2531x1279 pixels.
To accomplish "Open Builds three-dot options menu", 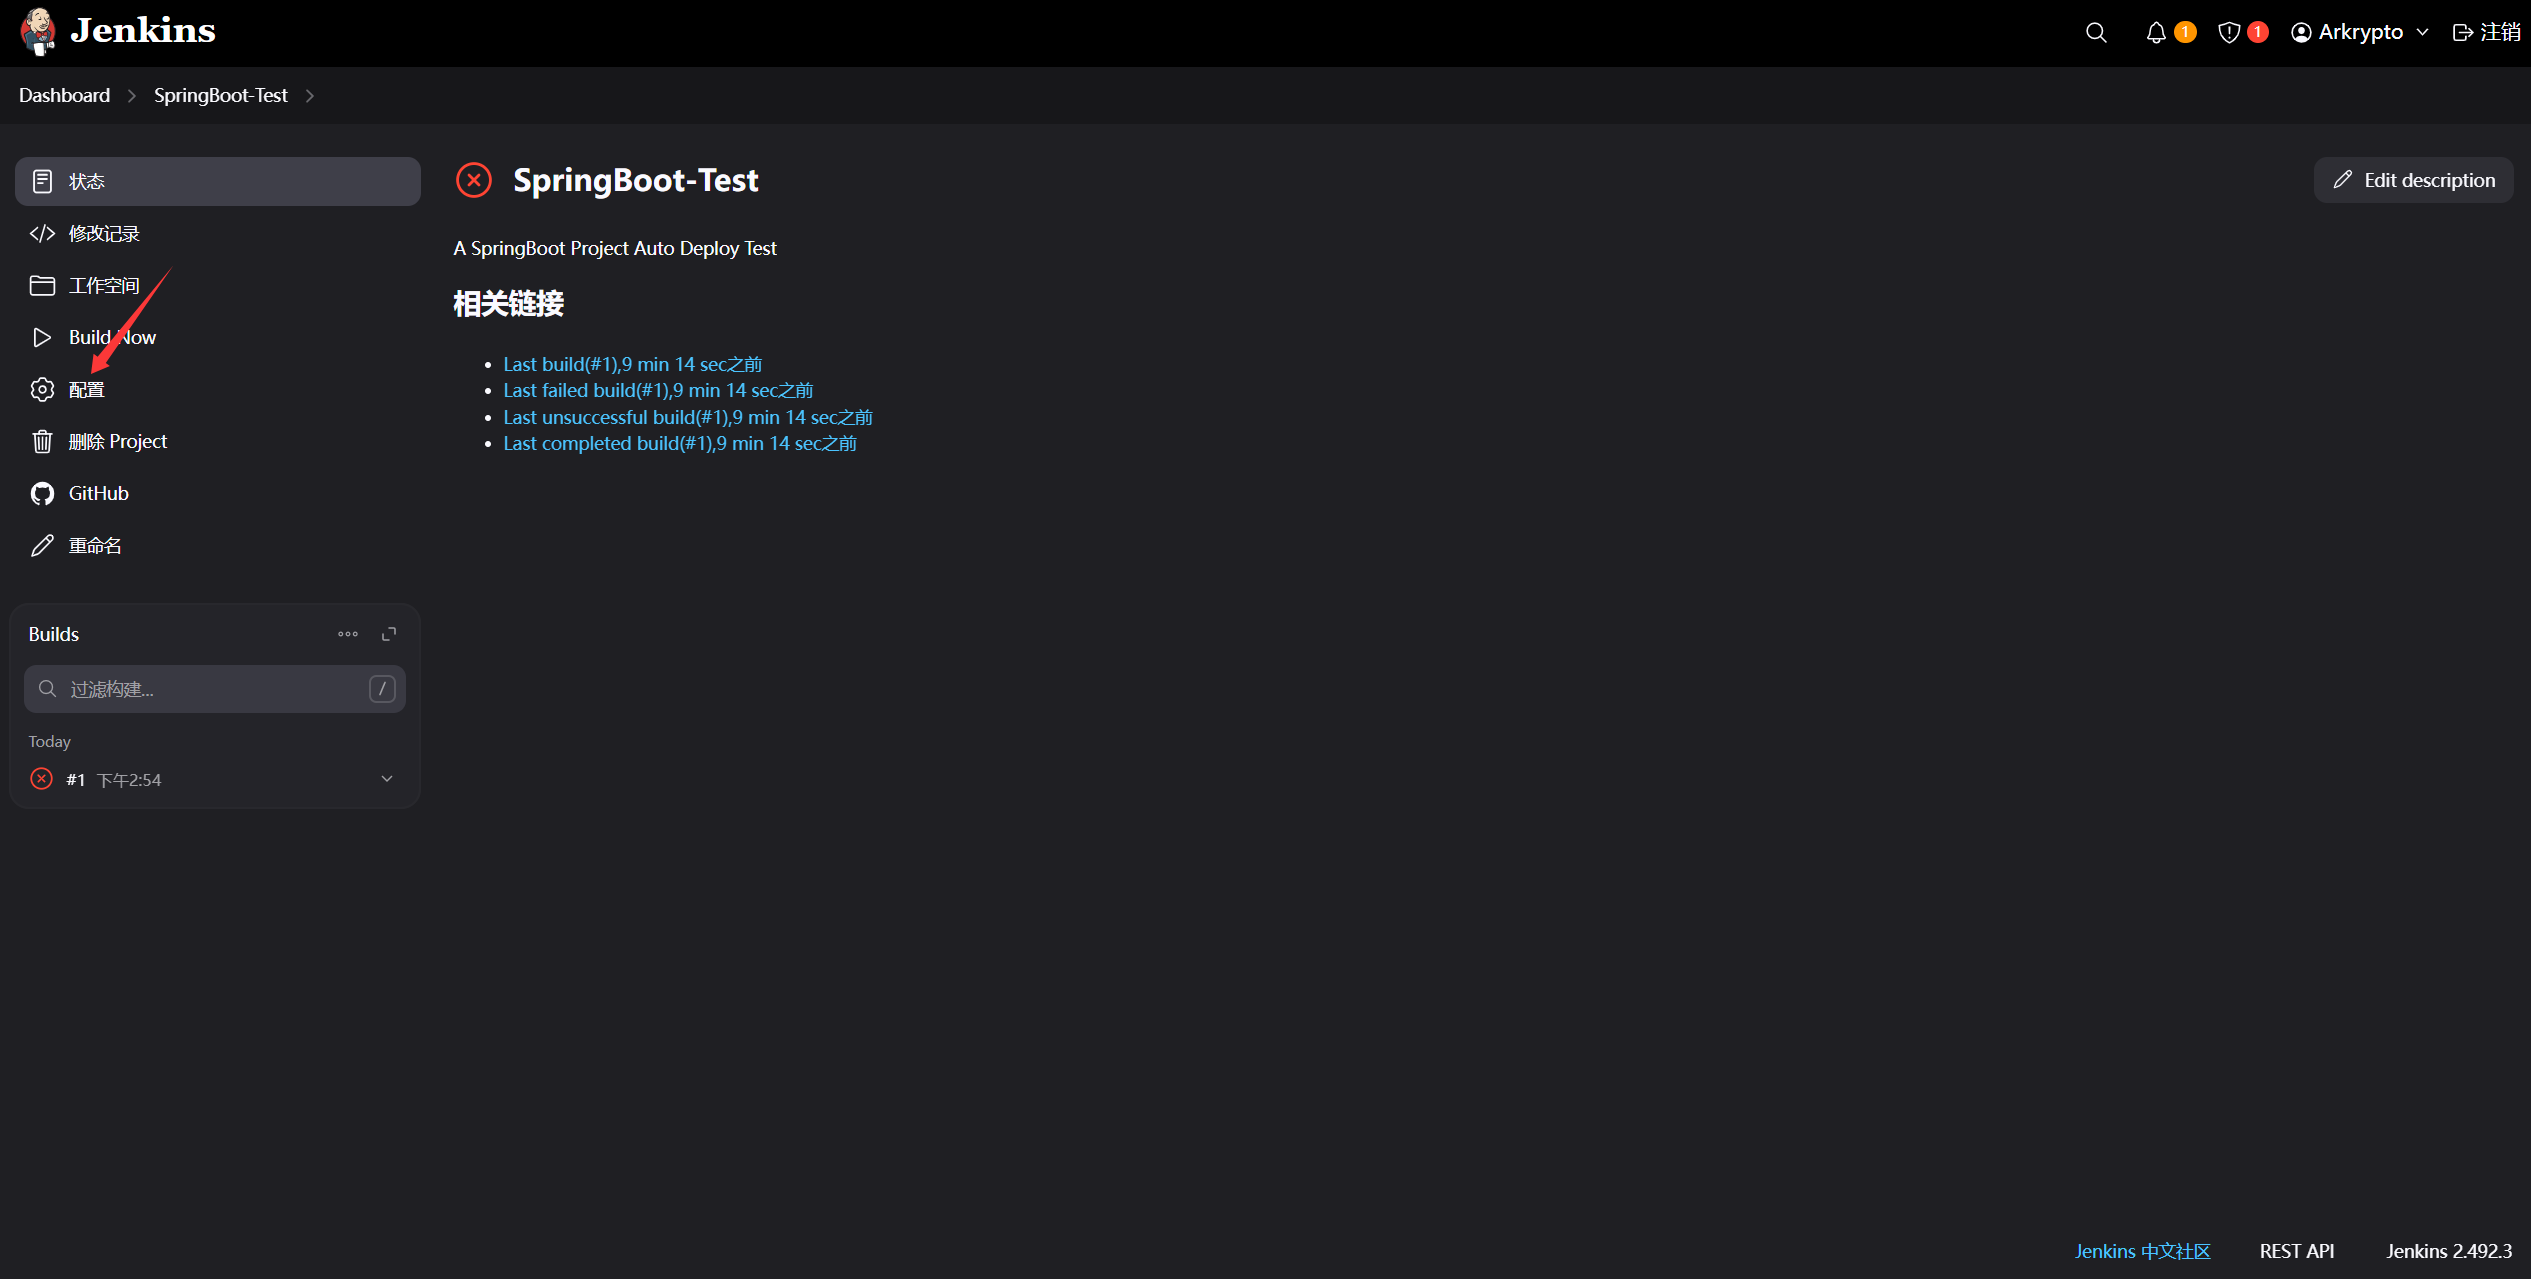I will pyautogui.click(x=347, y=634).
